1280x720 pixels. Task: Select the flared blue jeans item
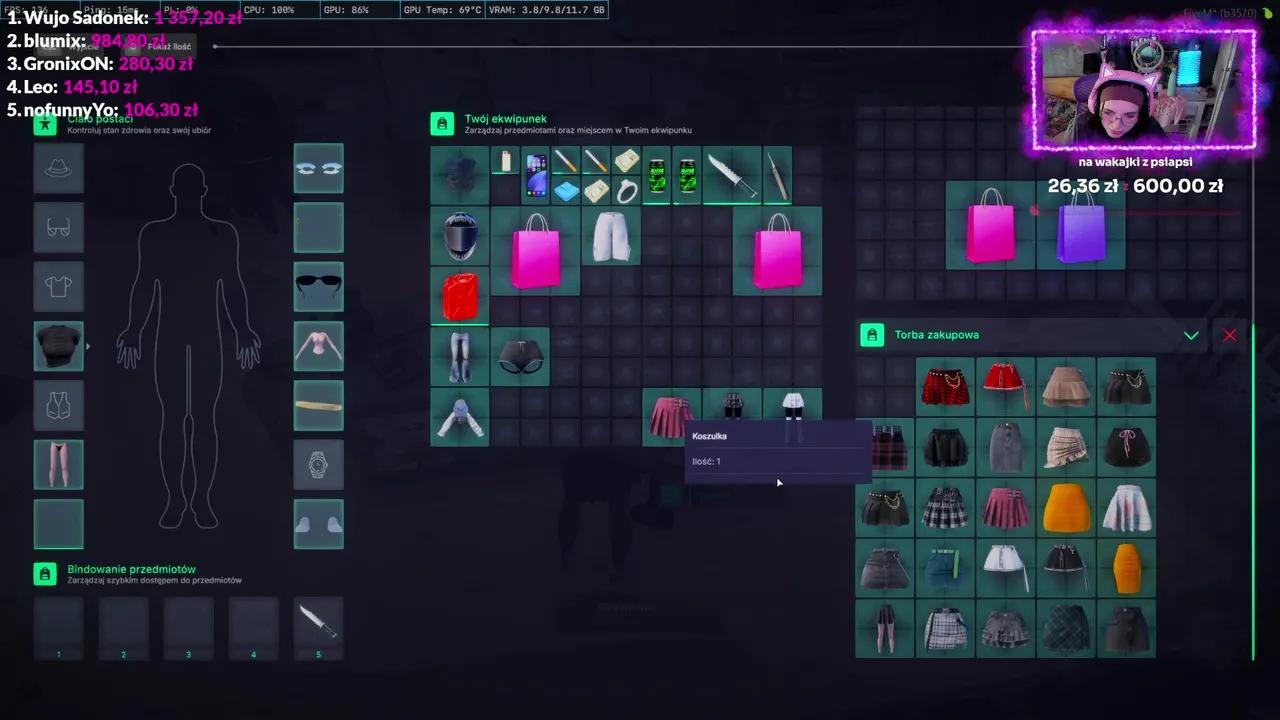click(x=460, y=356)
